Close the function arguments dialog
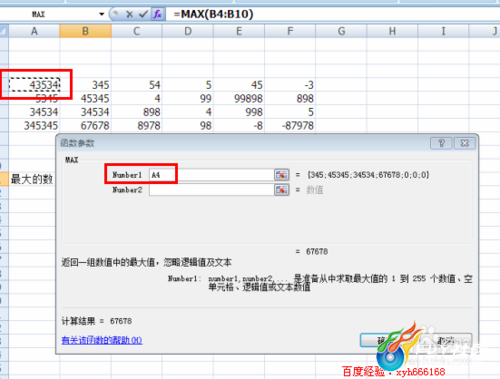This screenshot has height=379, width=500. pos(465,143)
